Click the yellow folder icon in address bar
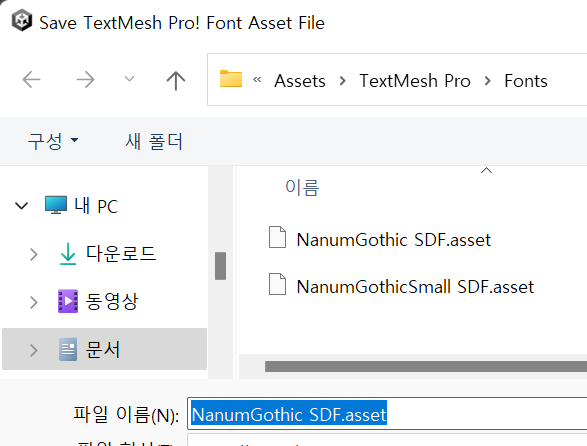Viewport: 587px width, 446px height. 231,79
